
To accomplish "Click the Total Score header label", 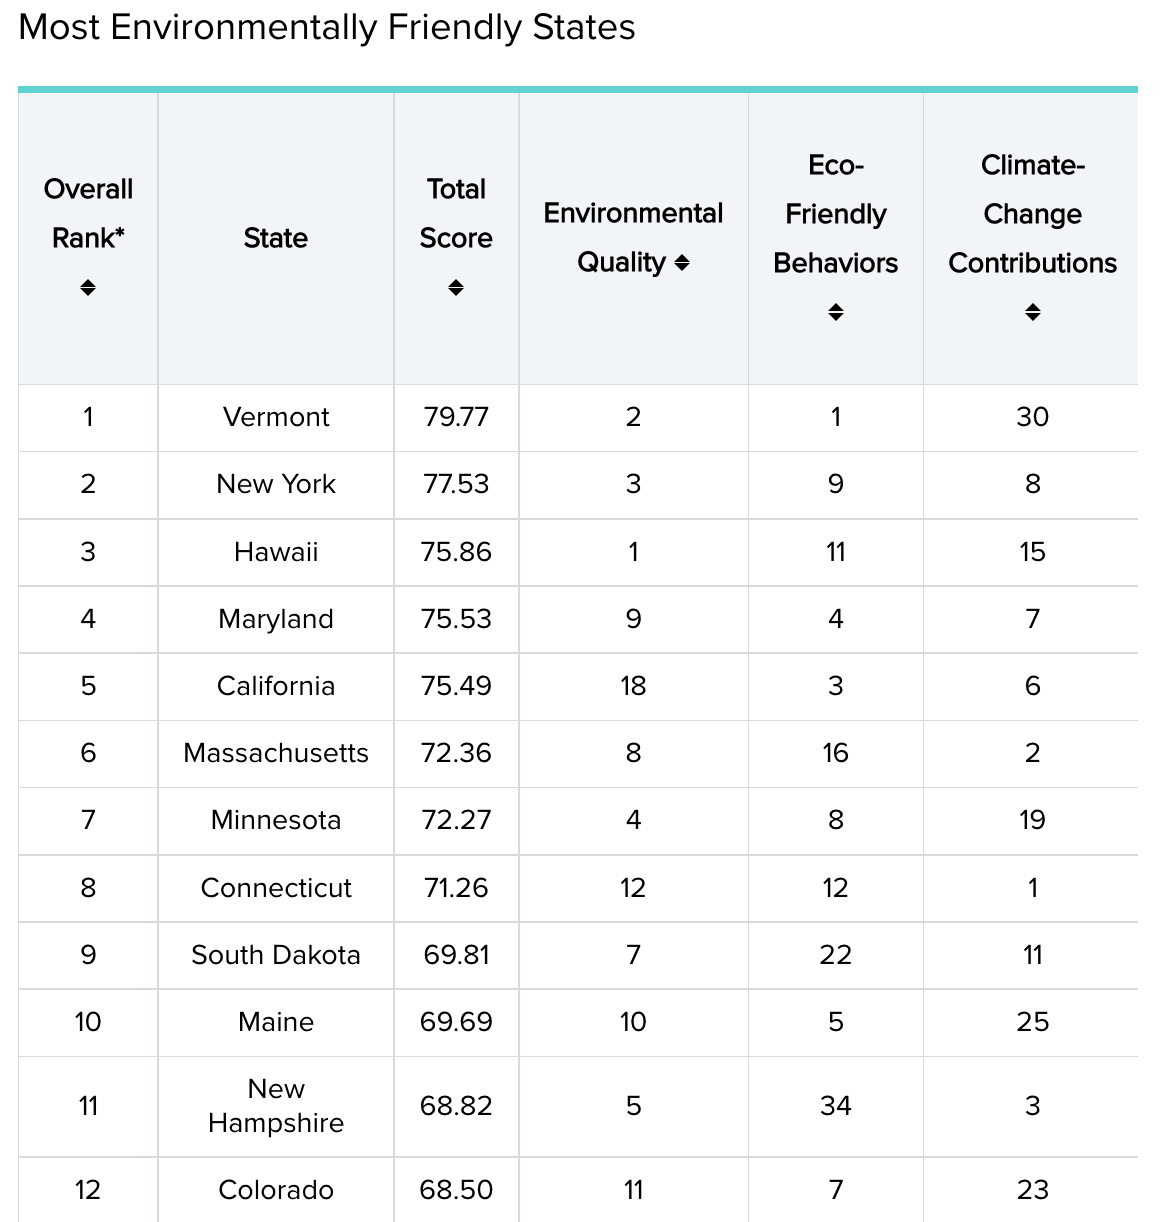I will (456, 213).
